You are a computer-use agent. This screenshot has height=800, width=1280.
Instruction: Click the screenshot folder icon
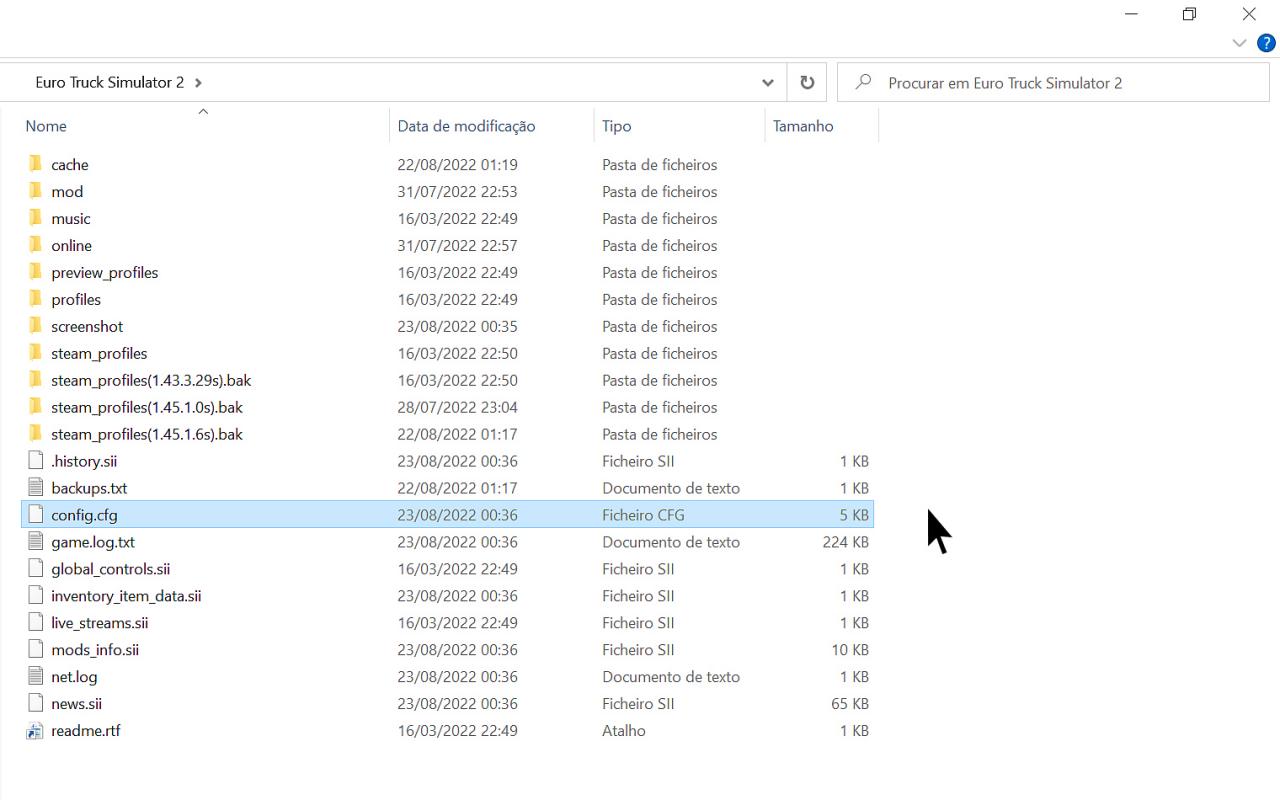(36, 326)
